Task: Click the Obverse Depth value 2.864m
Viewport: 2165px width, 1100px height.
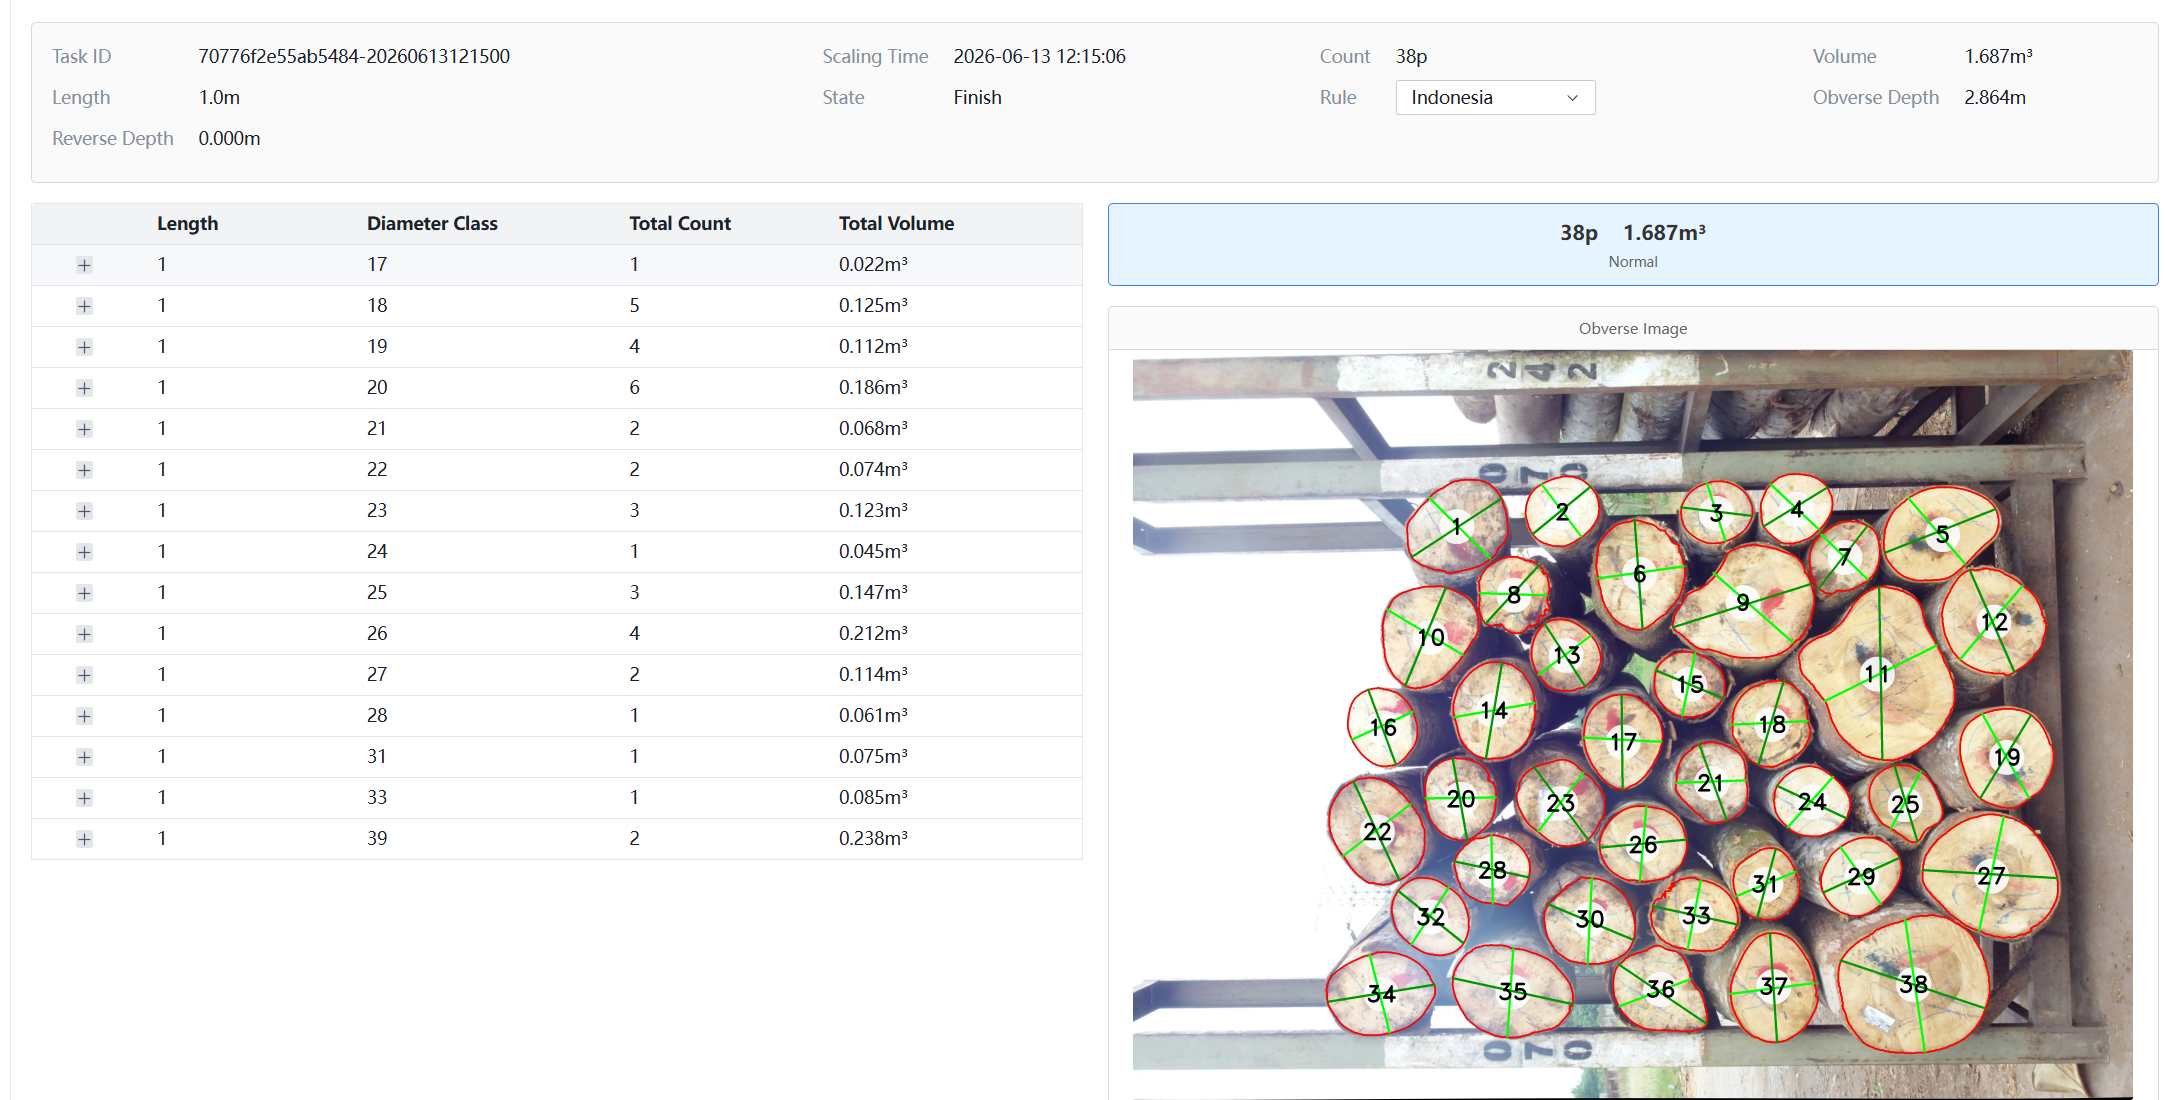Action: coord(1995,97)
